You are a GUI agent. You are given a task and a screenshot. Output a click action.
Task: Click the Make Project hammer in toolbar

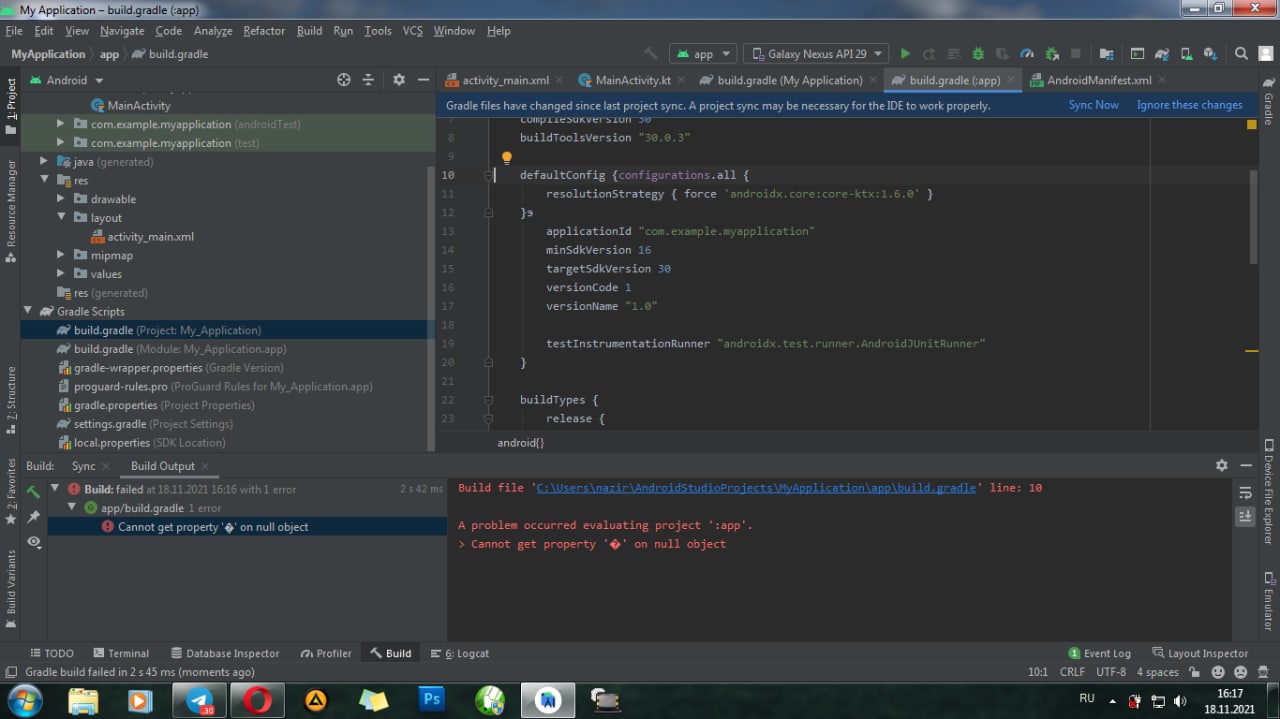651,54
